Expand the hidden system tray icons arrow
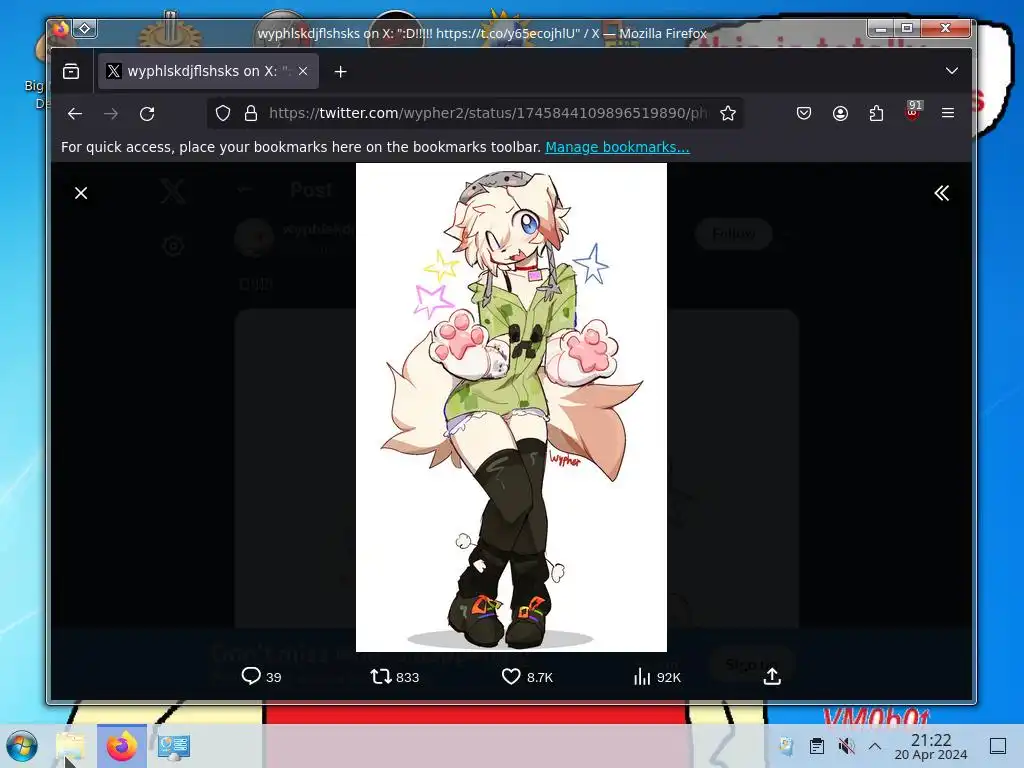The image size is (1024, 768). pyautogui.click(x=875, y=746)
